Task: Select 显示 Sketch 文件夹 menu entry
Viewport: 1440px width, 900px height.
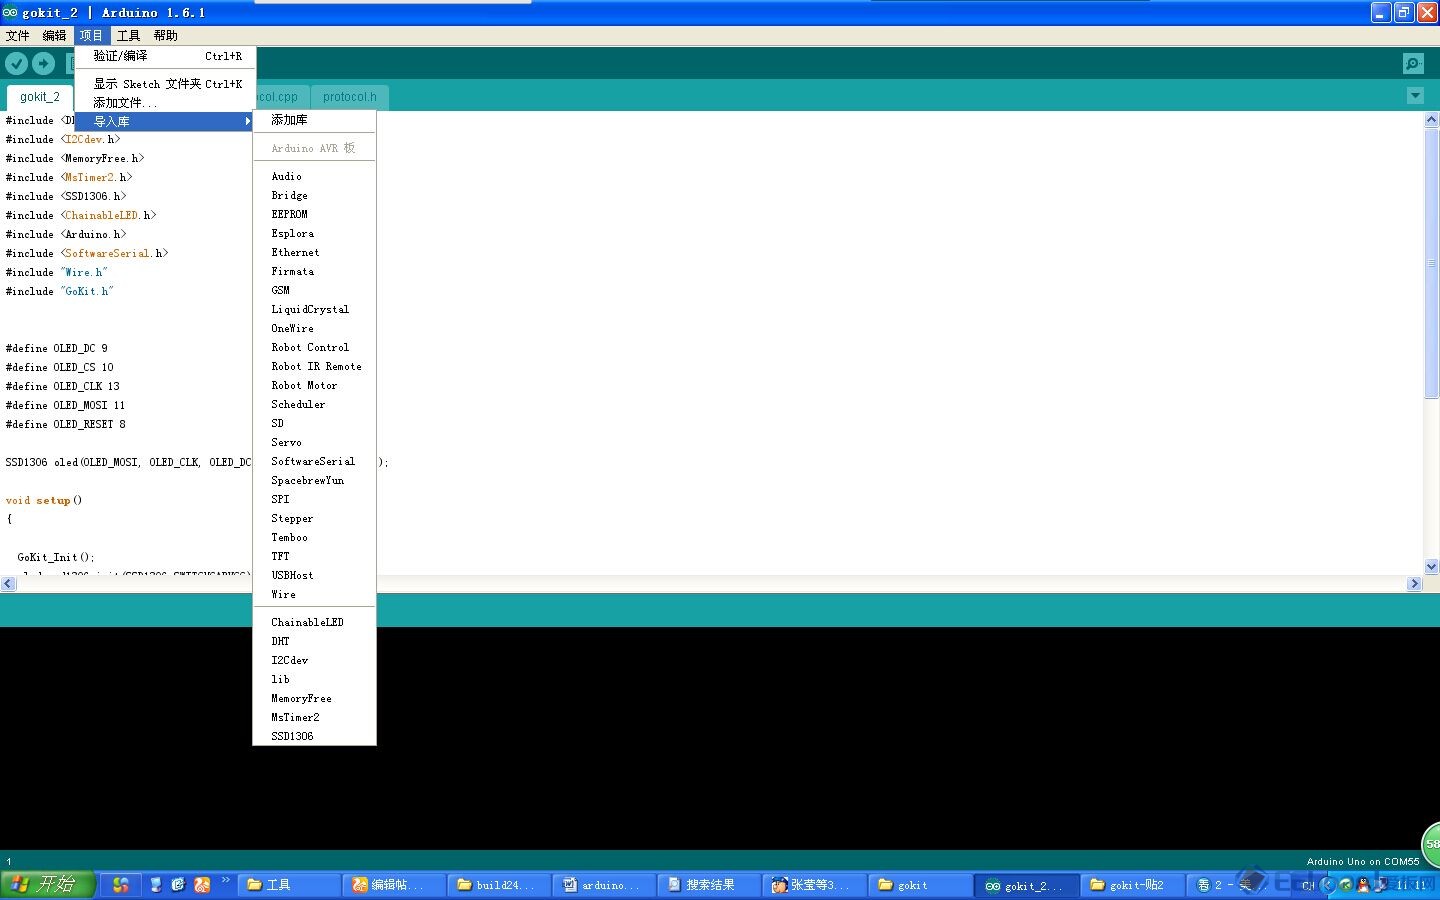Action: [x=165, y=84]
